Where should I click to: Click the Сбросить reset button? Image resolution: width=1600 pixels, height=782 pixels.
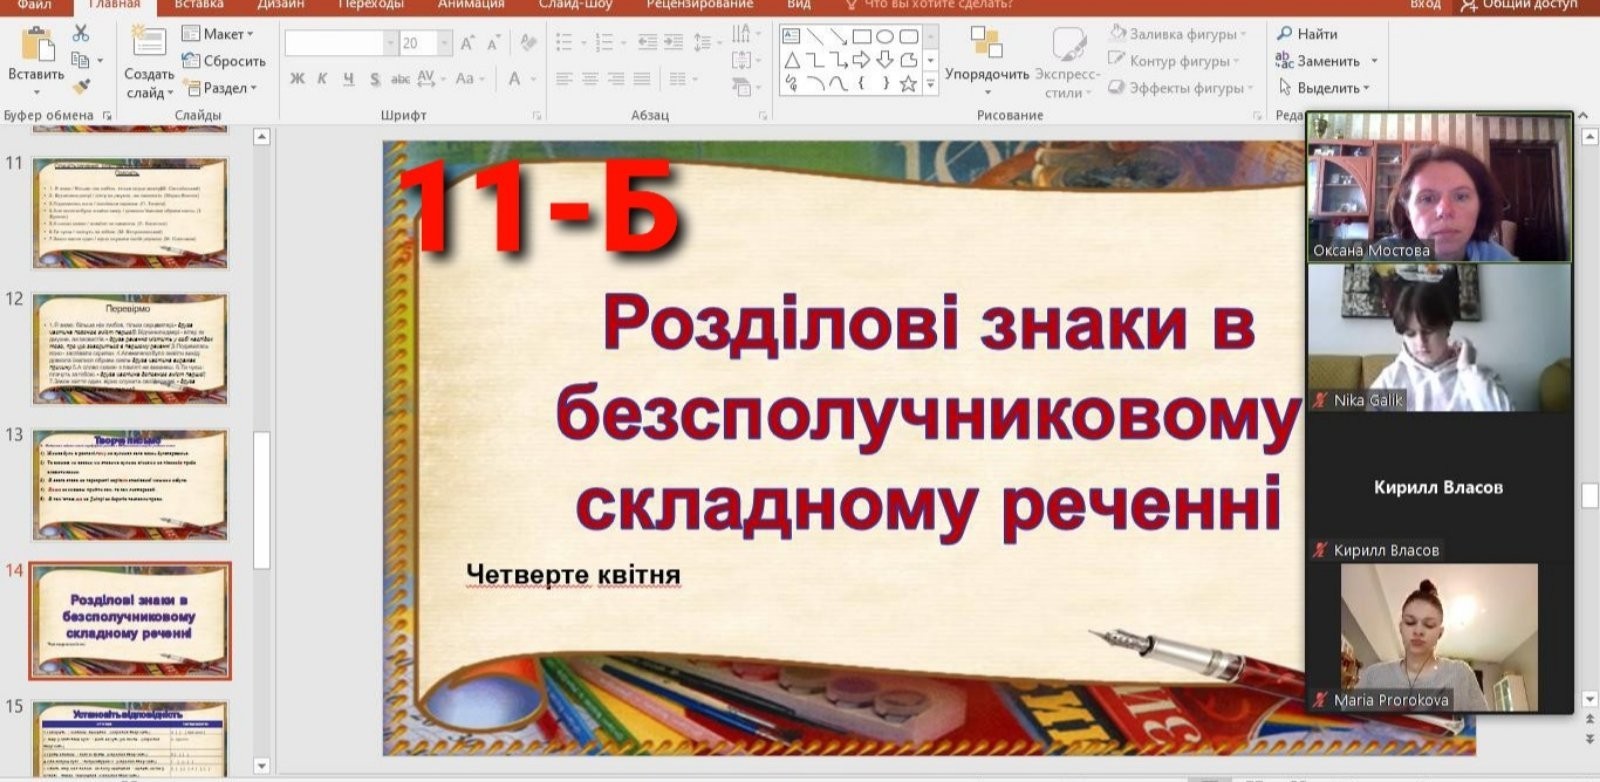point(224,61)
